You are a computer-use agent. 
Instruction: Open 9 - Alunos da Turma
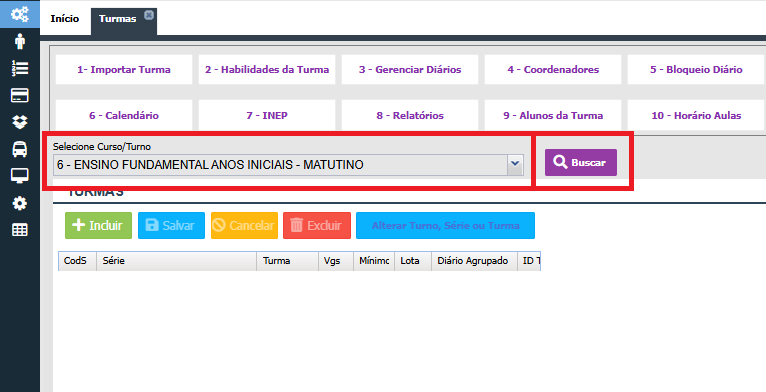pos(553,115)
